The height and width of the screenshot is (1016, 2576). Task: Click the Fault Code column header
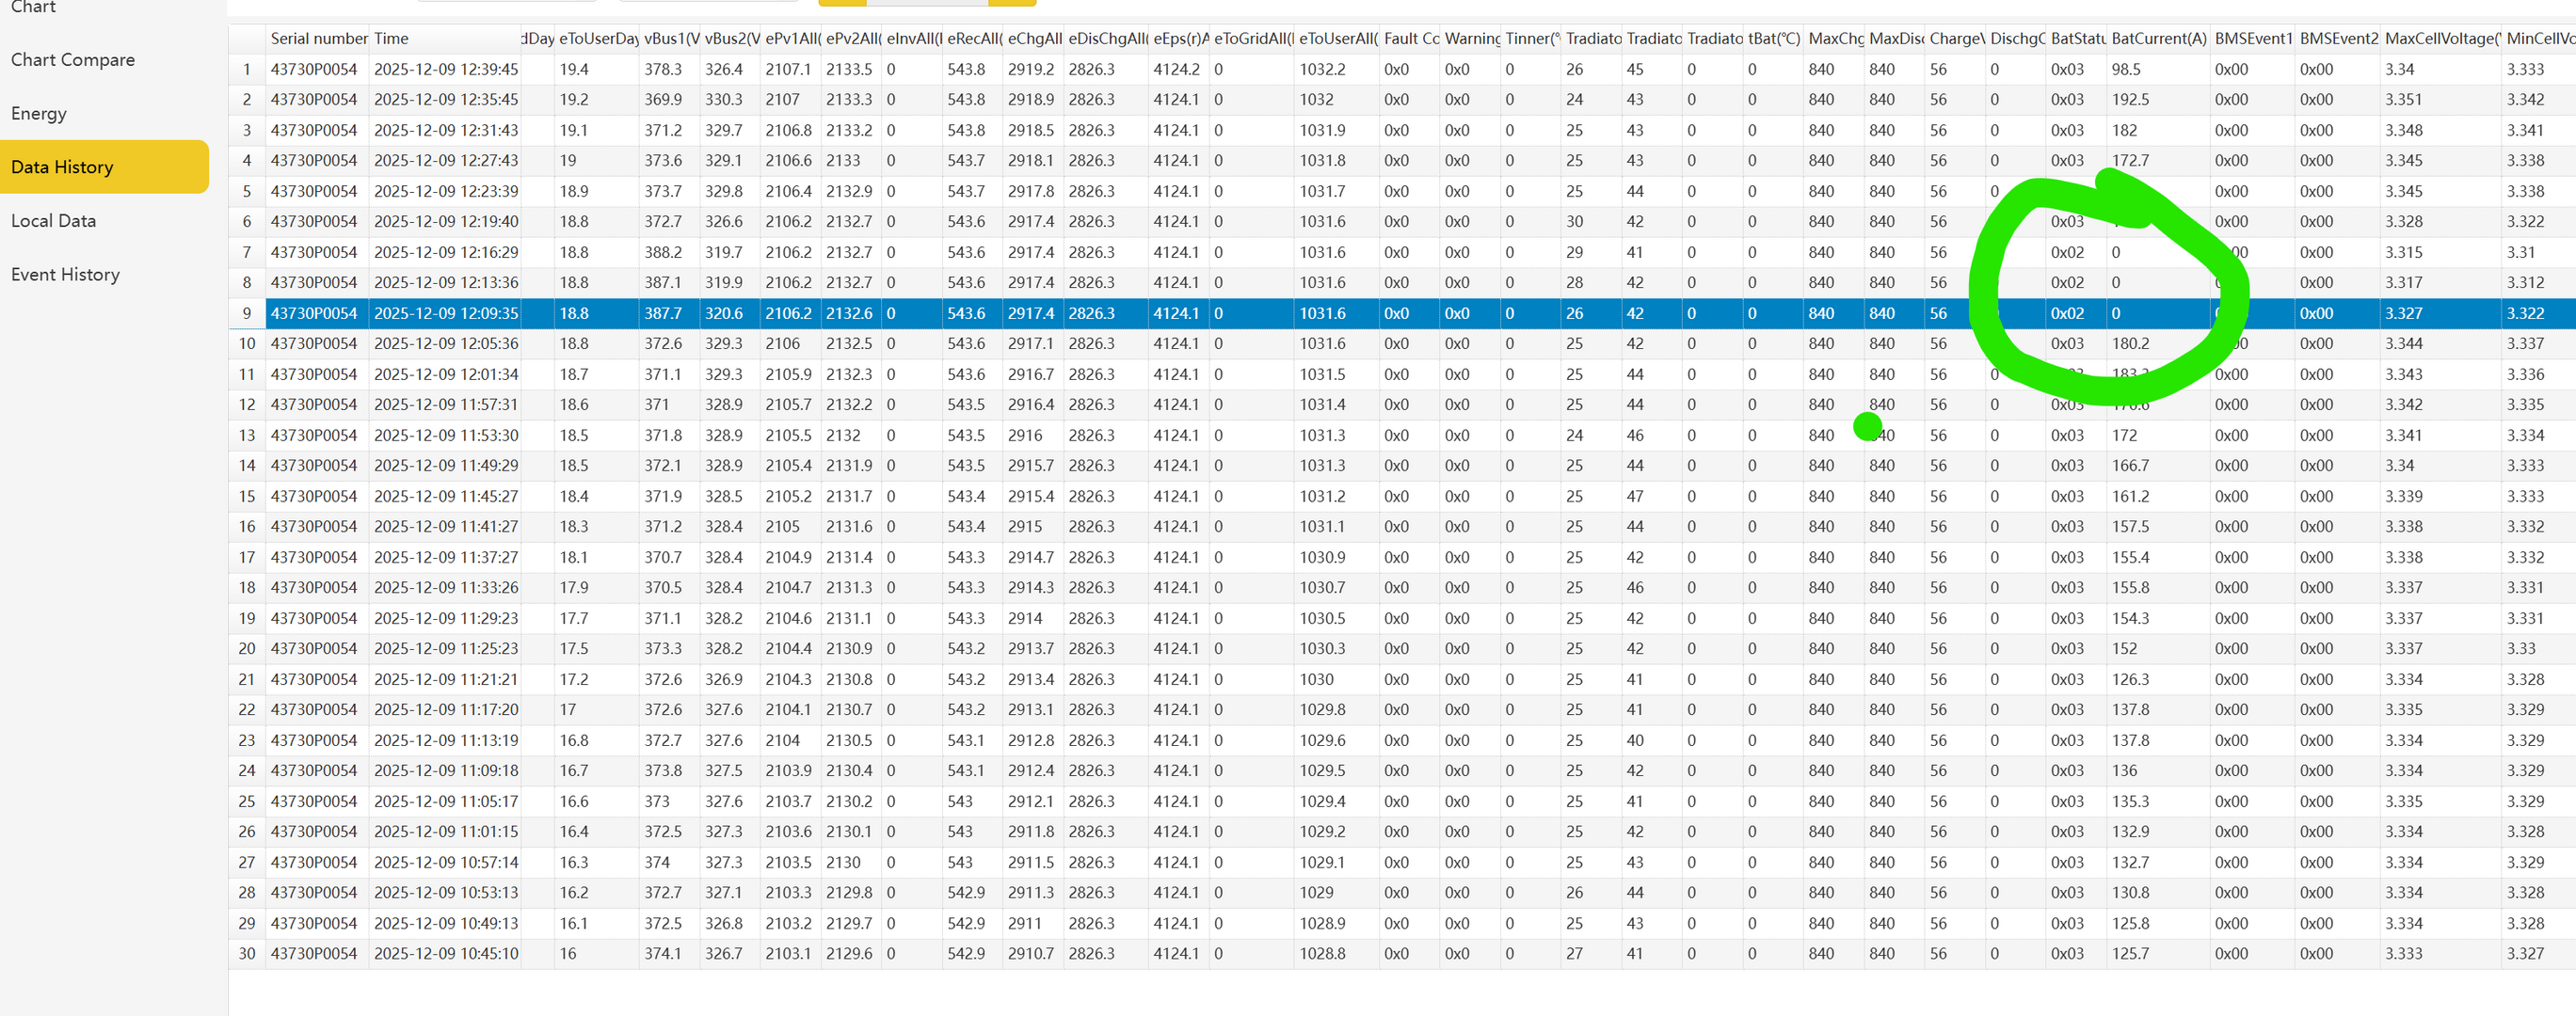click(1410, 38)
